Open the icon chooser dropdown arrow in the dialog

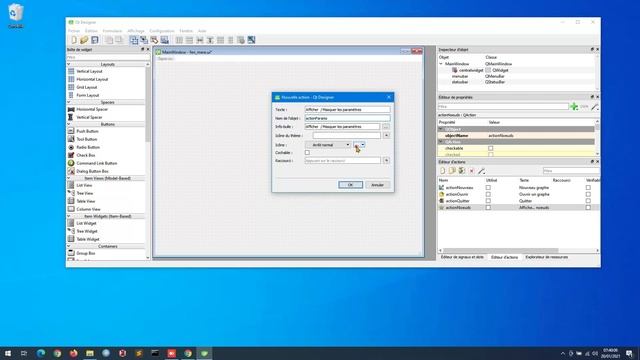(x=363, y=144)
